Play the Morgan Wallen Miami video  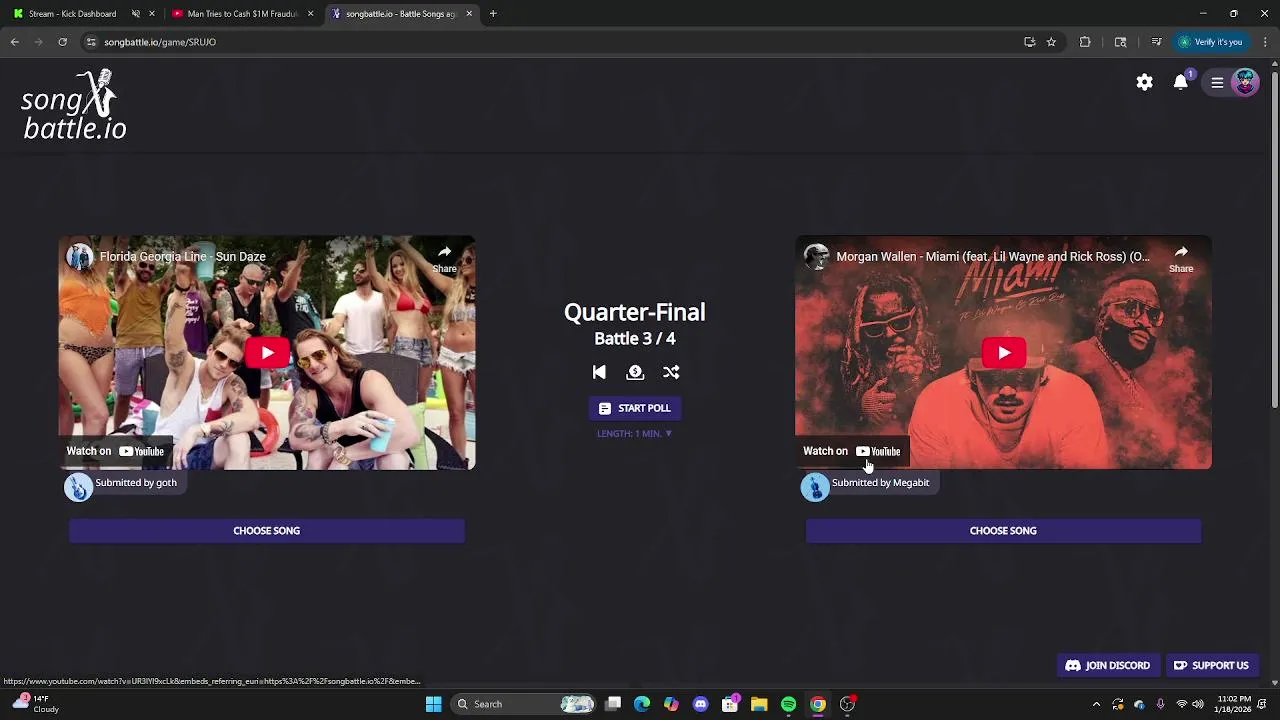click(x=1004, y=353)
